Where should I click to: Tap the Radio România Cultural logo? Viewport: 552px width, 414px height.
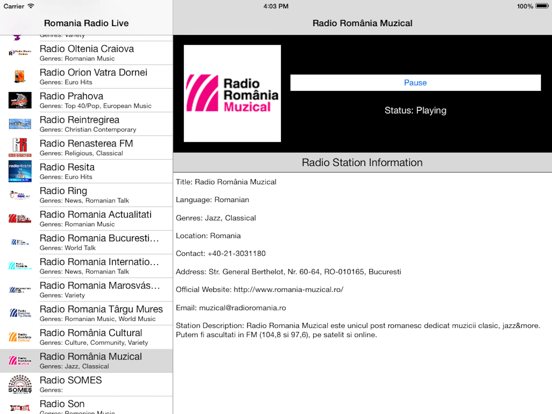click(20, 337)
